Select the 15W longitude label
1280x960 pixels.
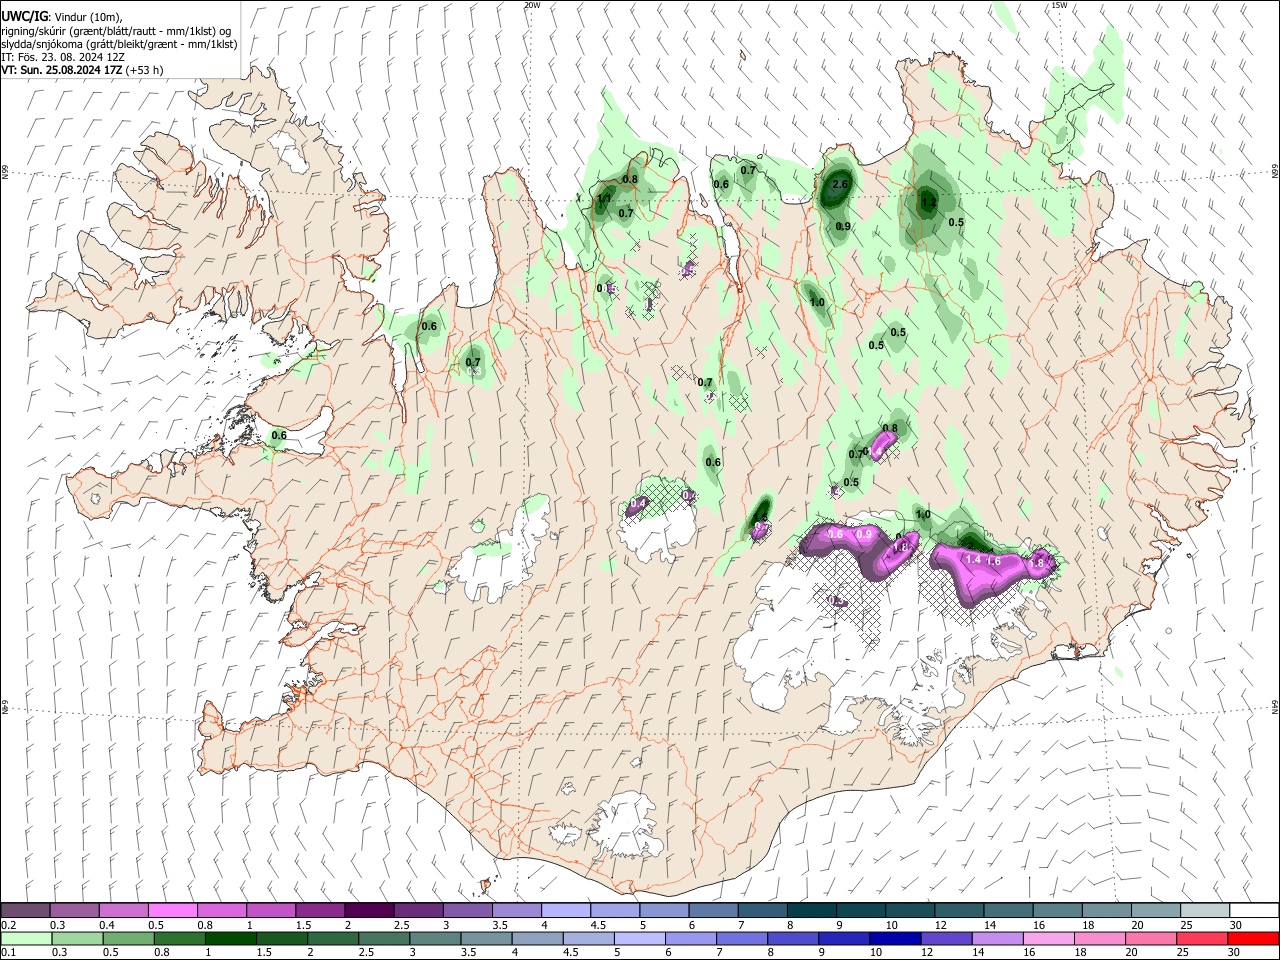1059,5
